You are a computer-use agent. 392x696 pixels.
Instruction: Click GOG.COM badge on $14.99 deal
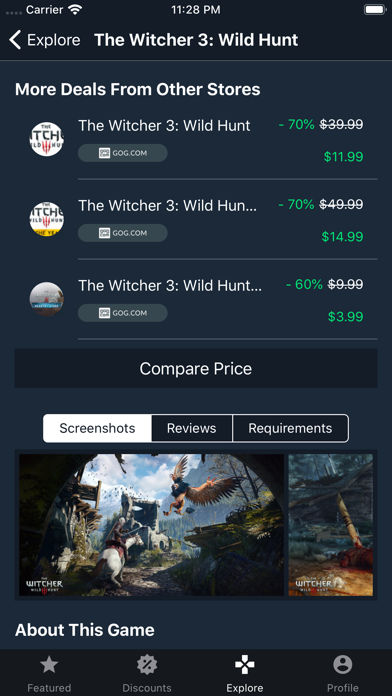click(x=123, y=233)
